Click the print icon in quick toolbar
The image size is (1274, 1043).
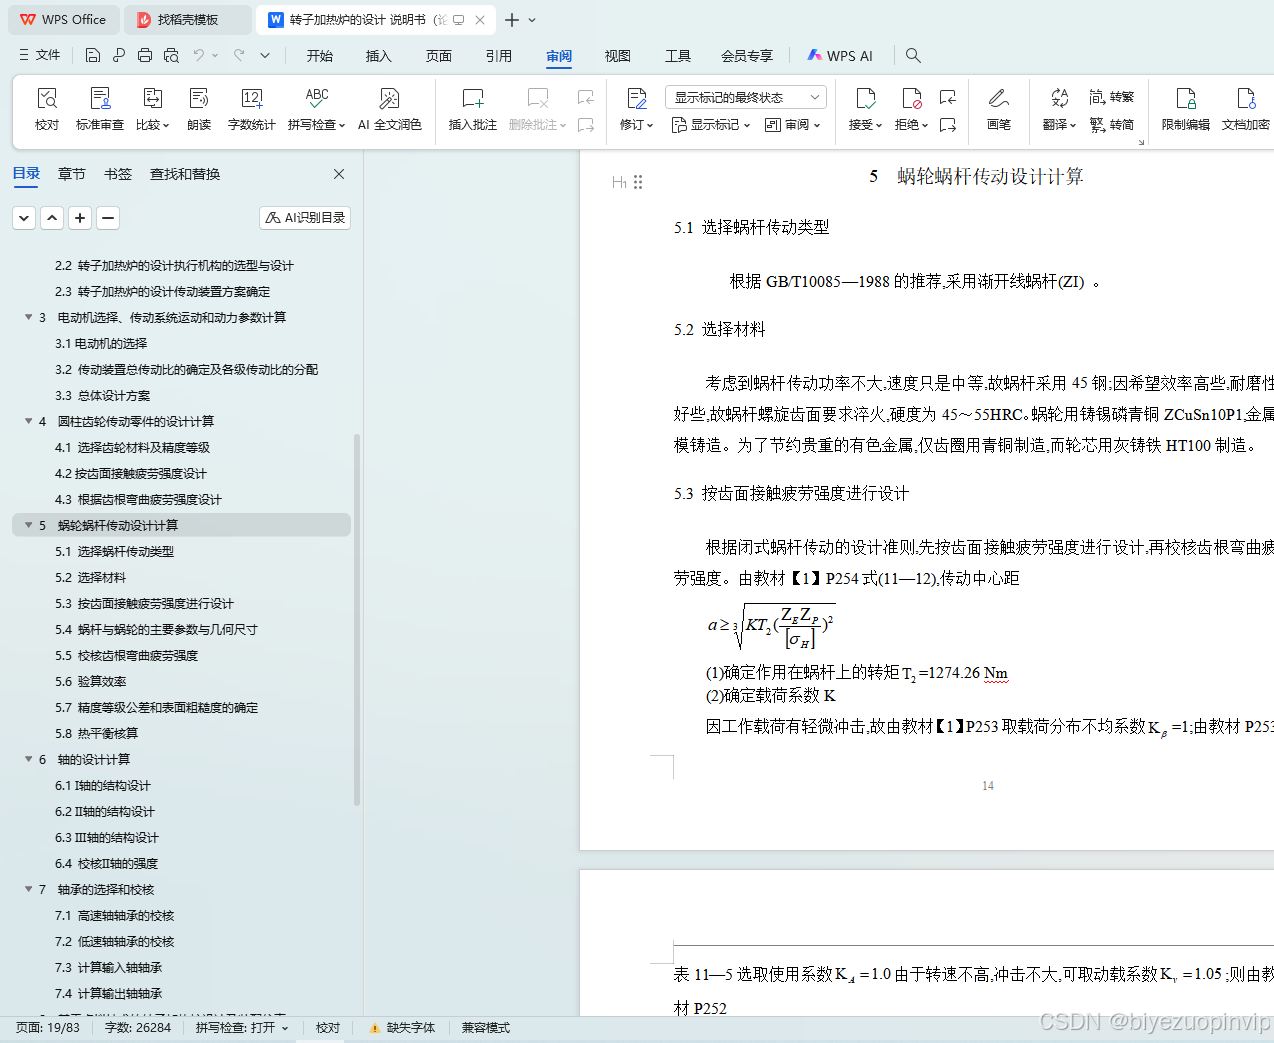145,55
